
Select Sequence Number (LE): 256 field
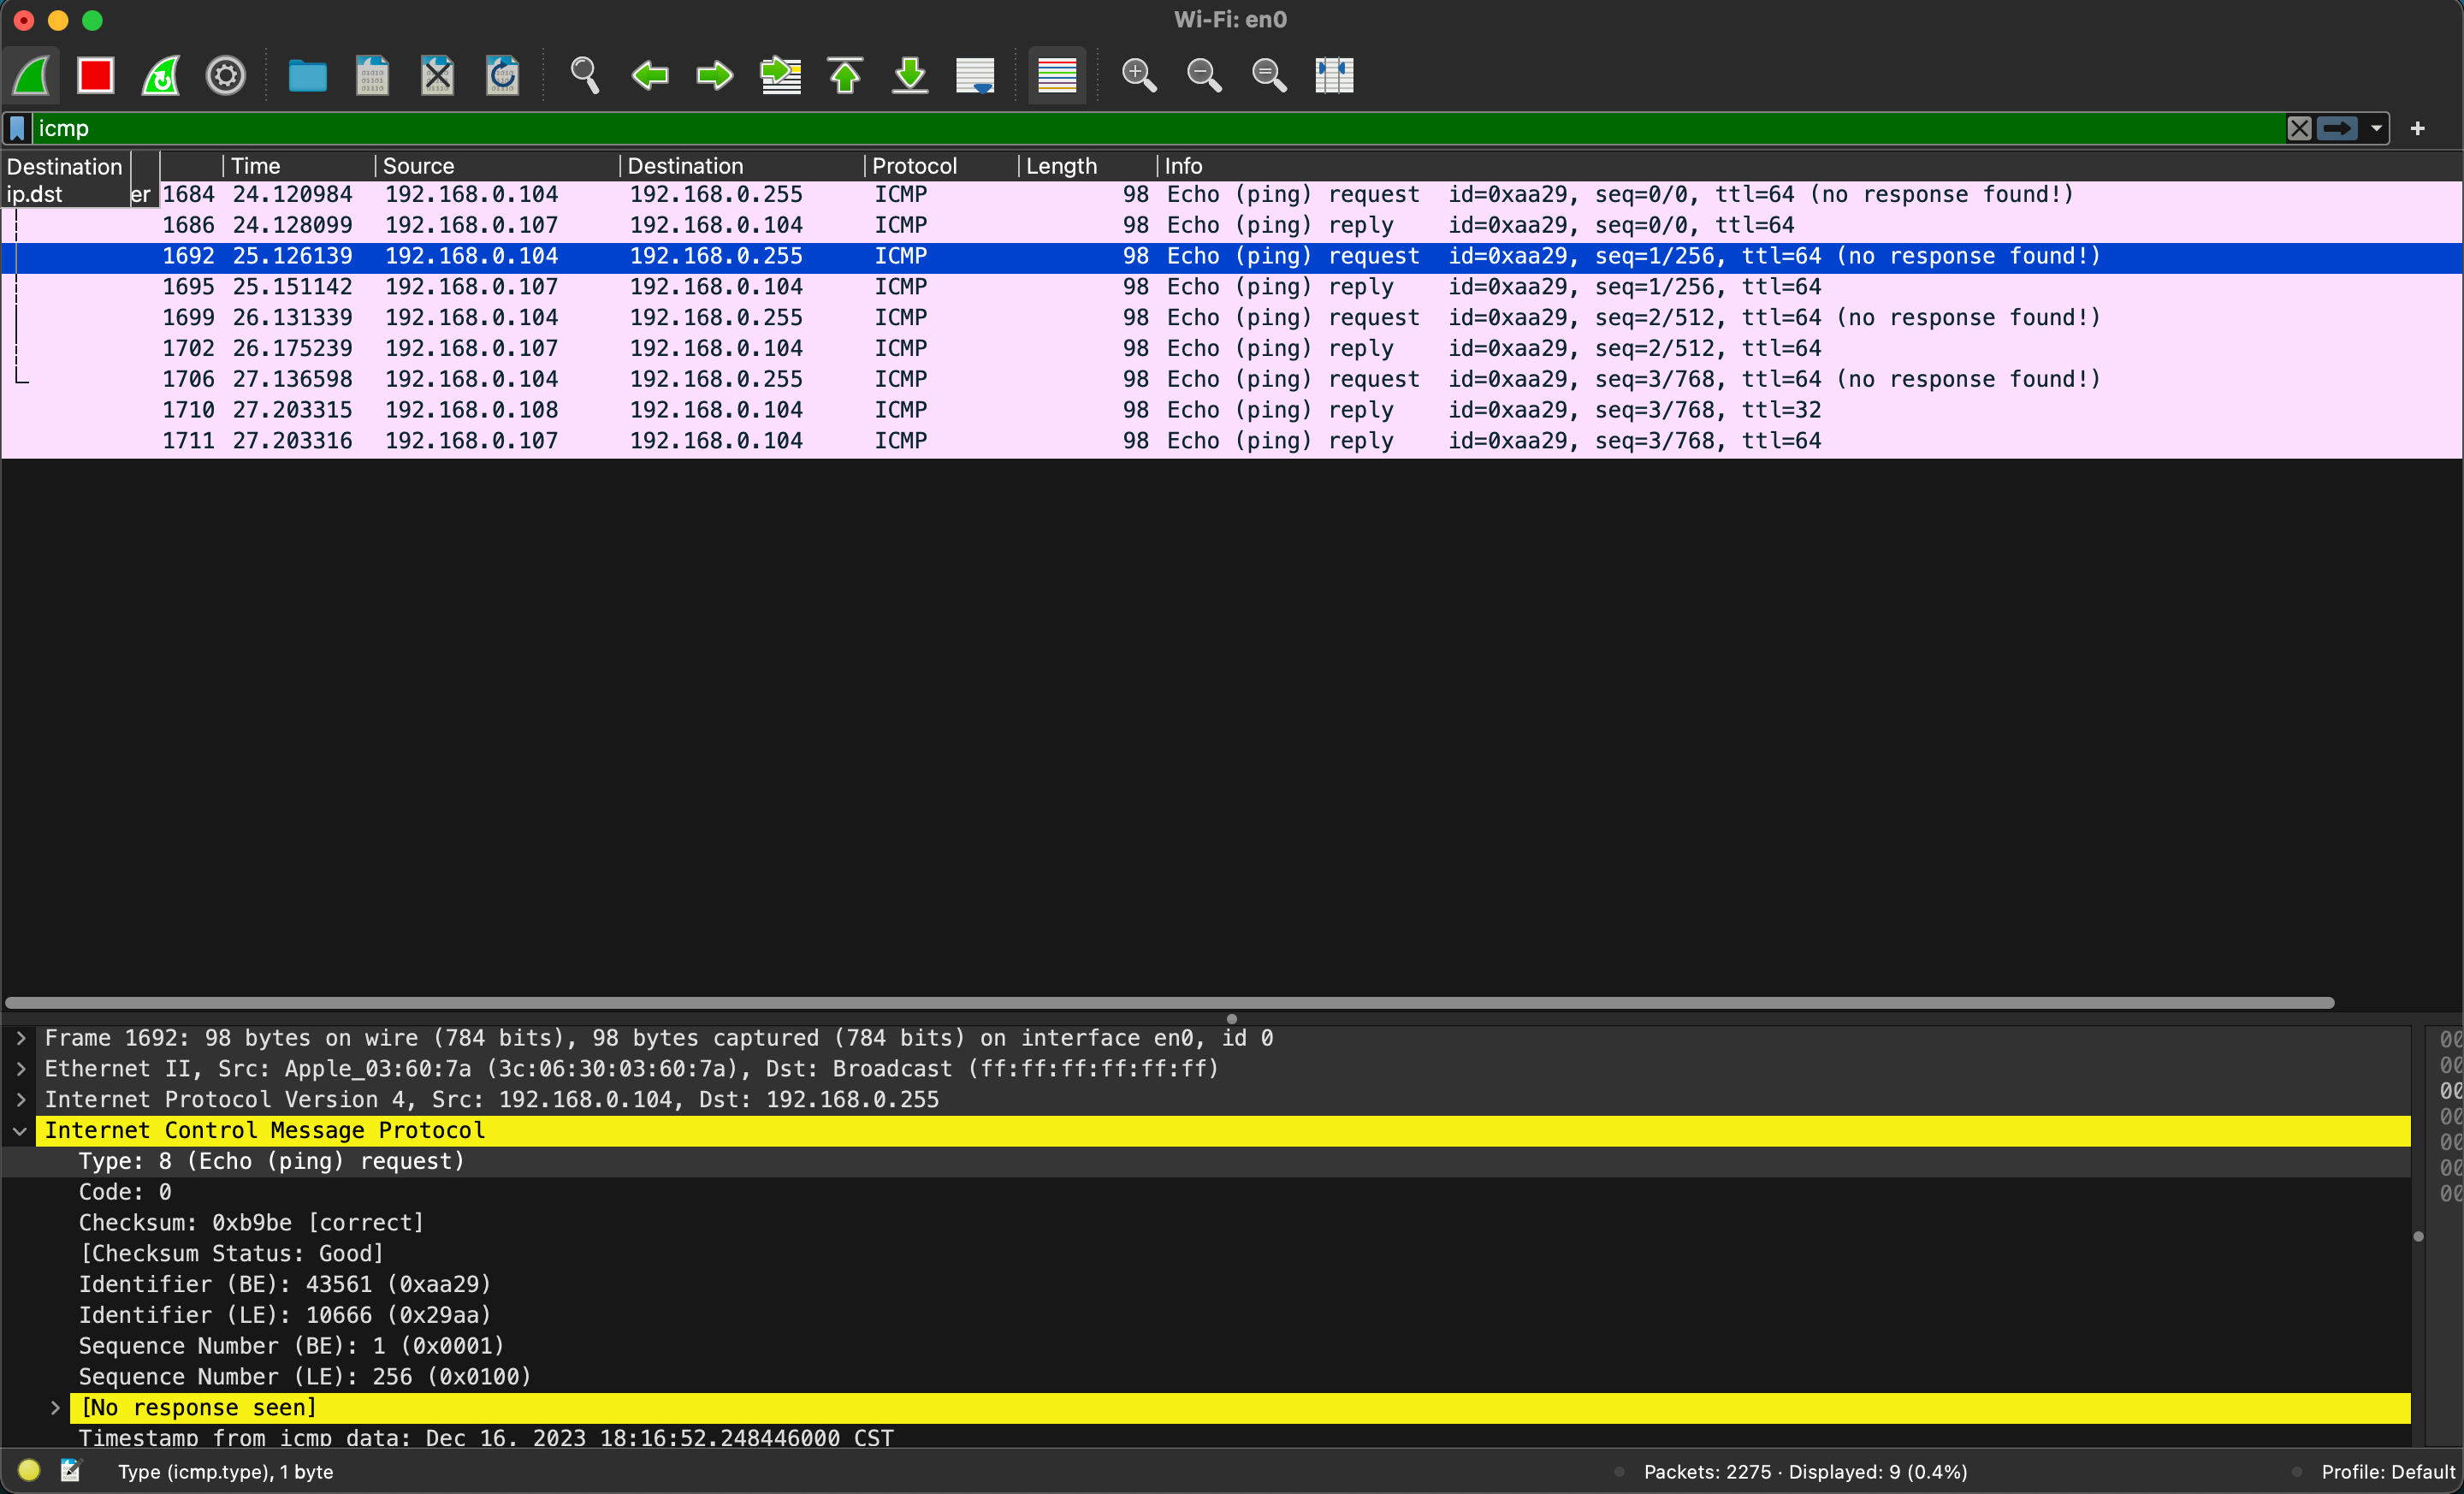(1206, 1377)
